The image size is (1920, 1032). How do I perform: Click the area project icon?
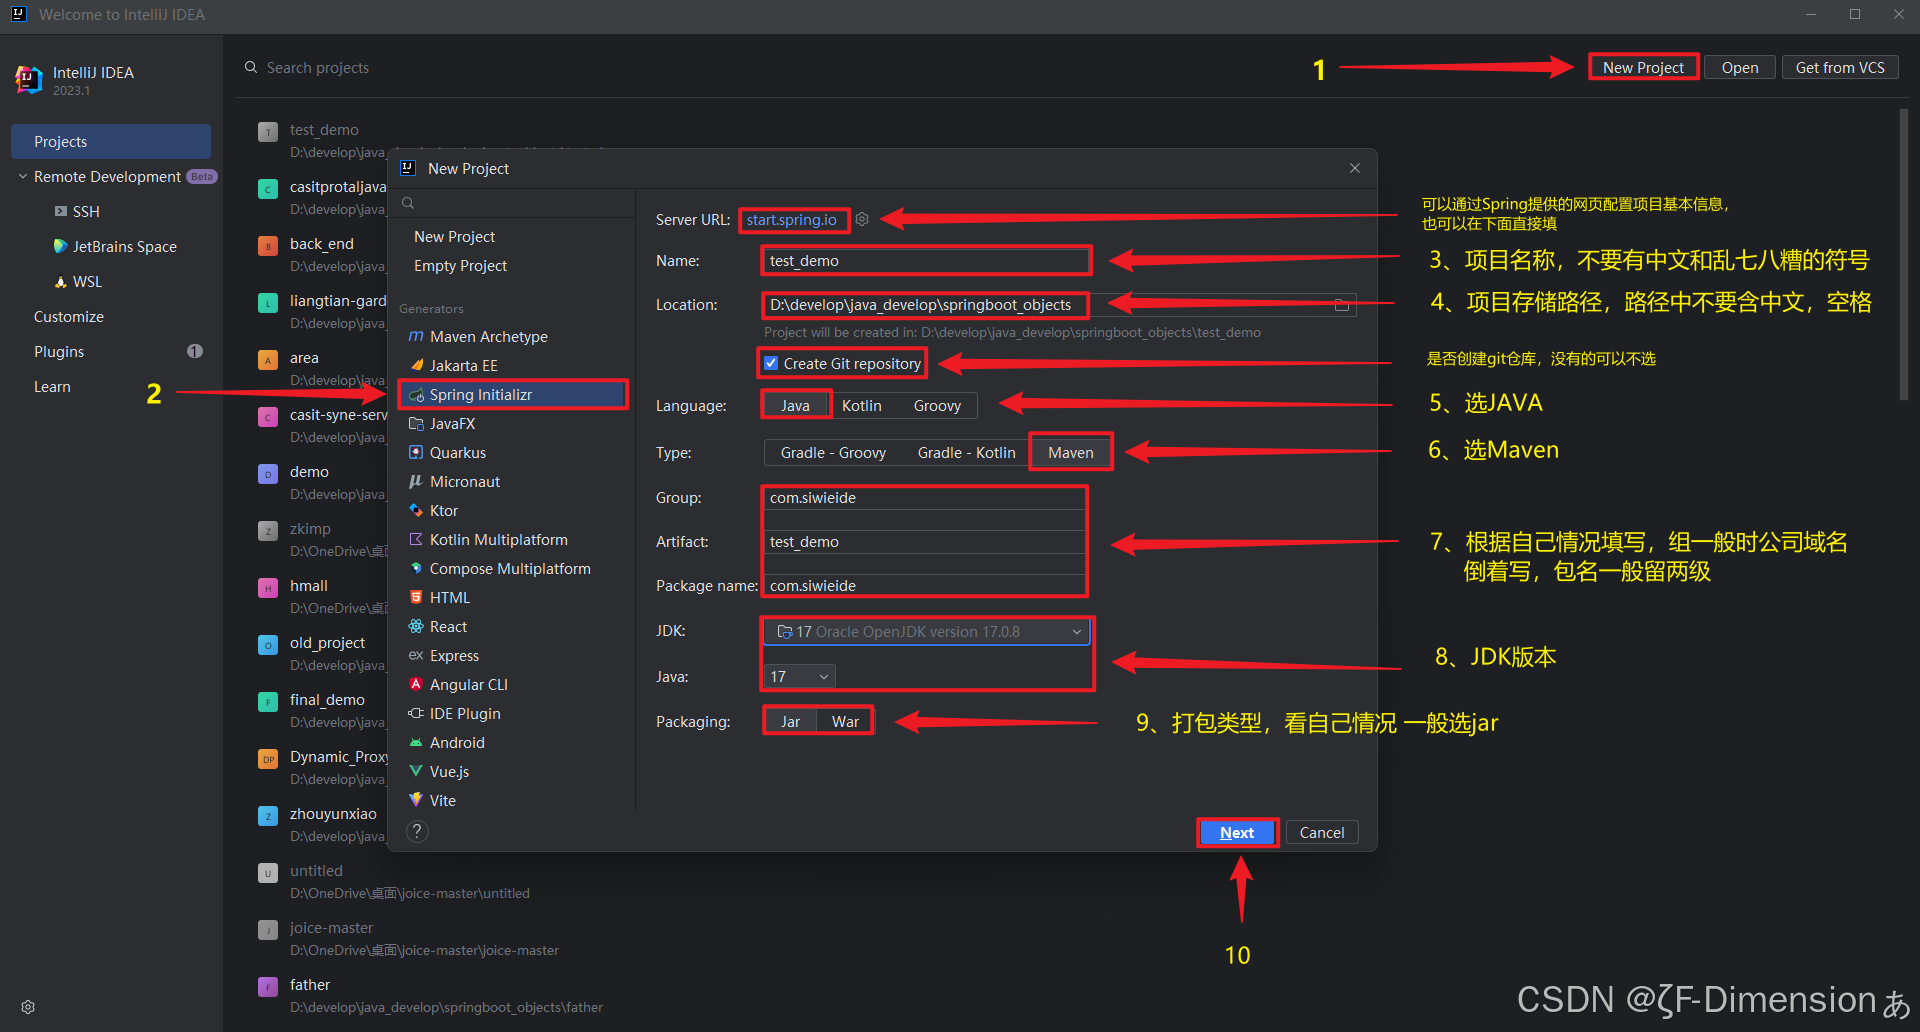(x=268, y=359)
